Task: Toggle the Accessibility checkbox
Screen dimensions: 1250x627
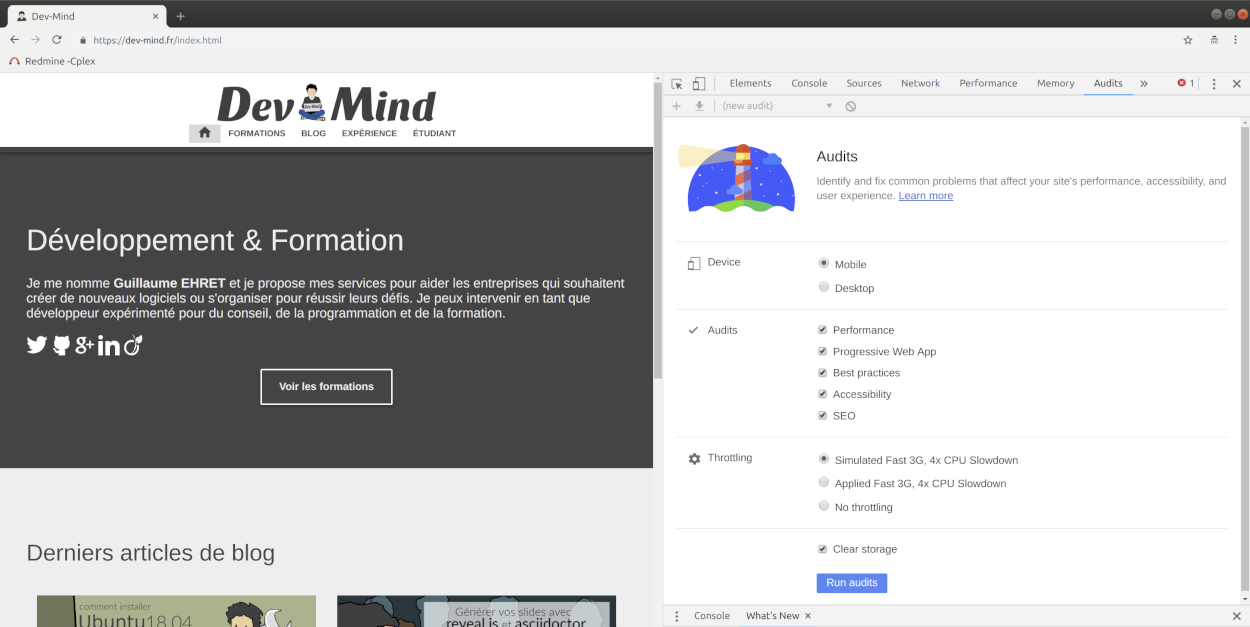Action: pyautogui.click(x=823, y=394)
